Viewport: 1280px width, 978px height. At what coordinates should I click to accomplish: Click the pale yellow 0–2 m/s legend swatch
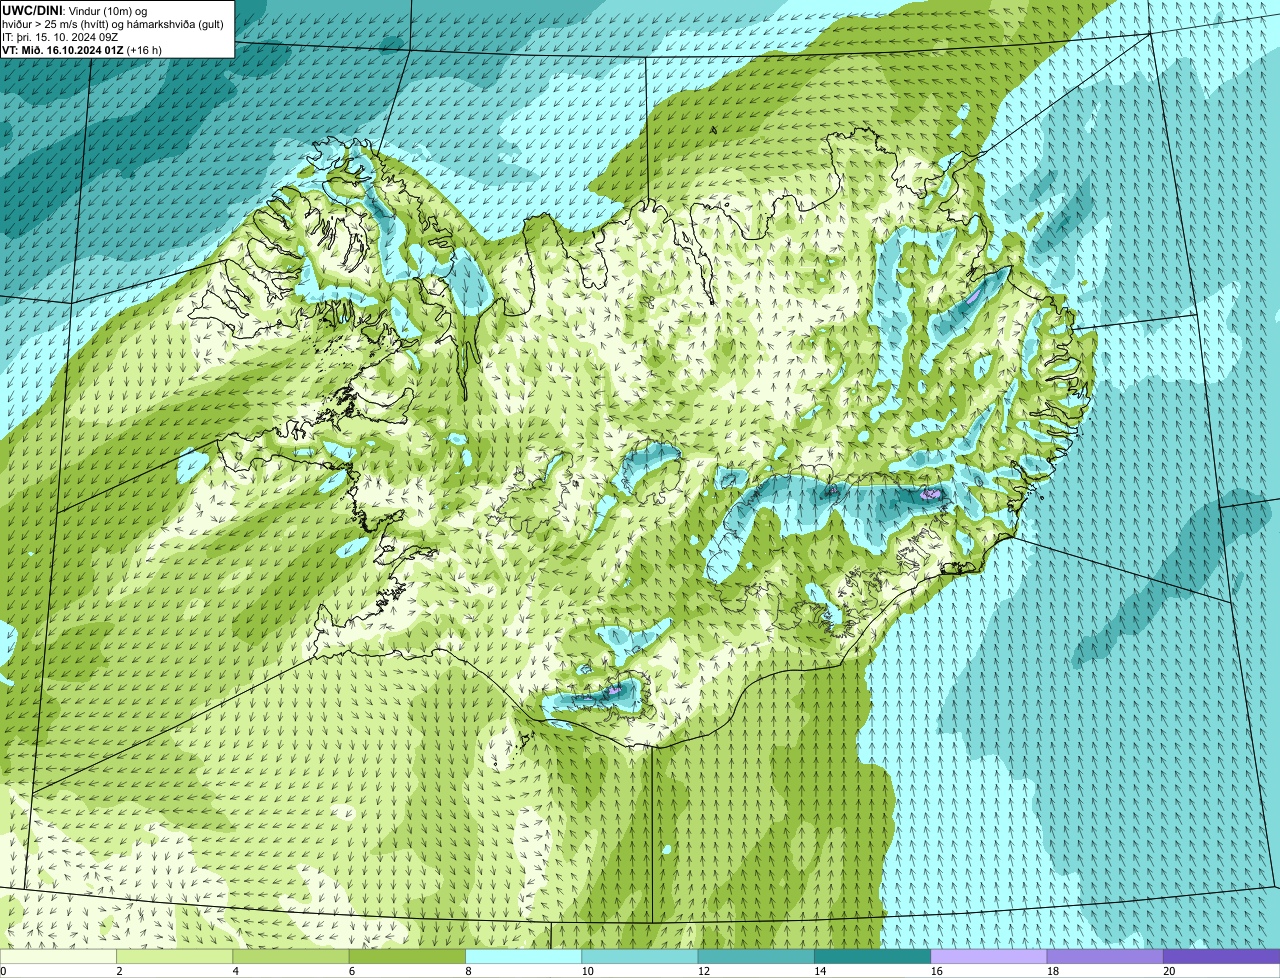58,956
